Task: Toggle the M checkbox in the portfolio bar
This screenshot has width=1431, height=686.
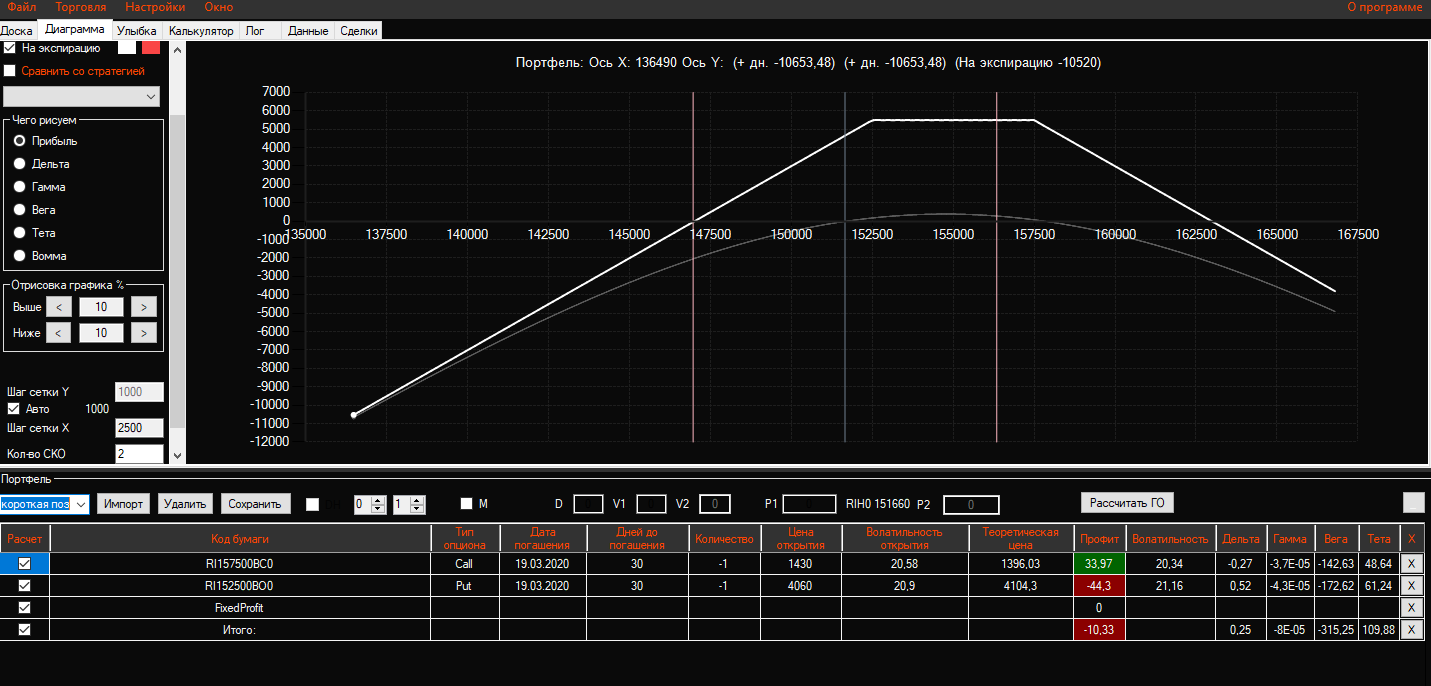Action: (x=466, y=503)
